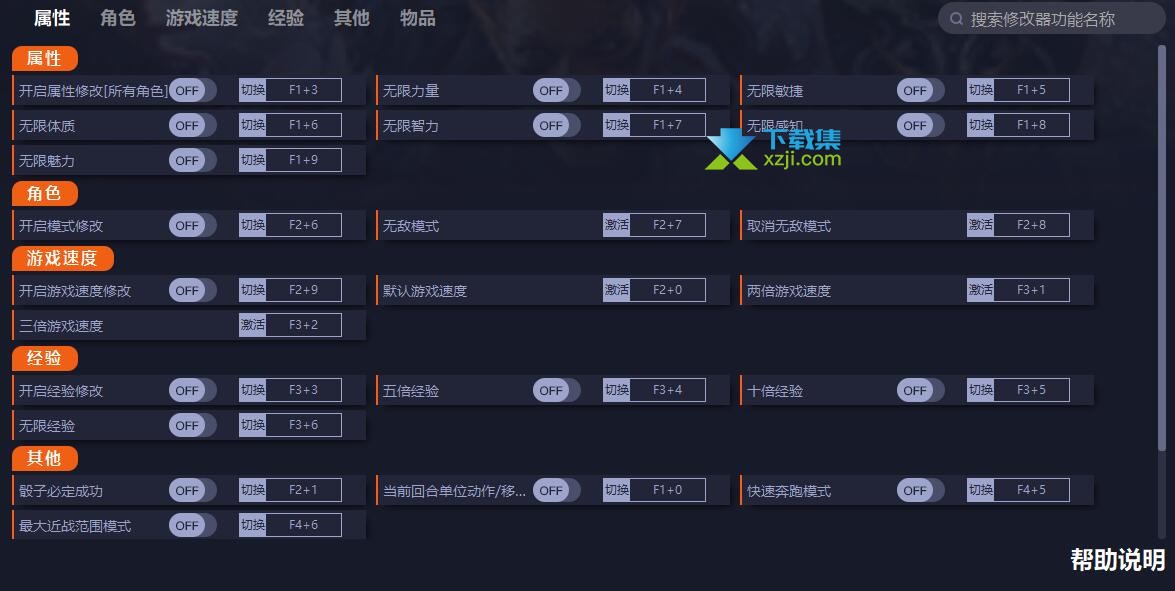Click 激活 button for 无敌模式
The width and height of the screenshot is (1175, 591).
(617, 225)
